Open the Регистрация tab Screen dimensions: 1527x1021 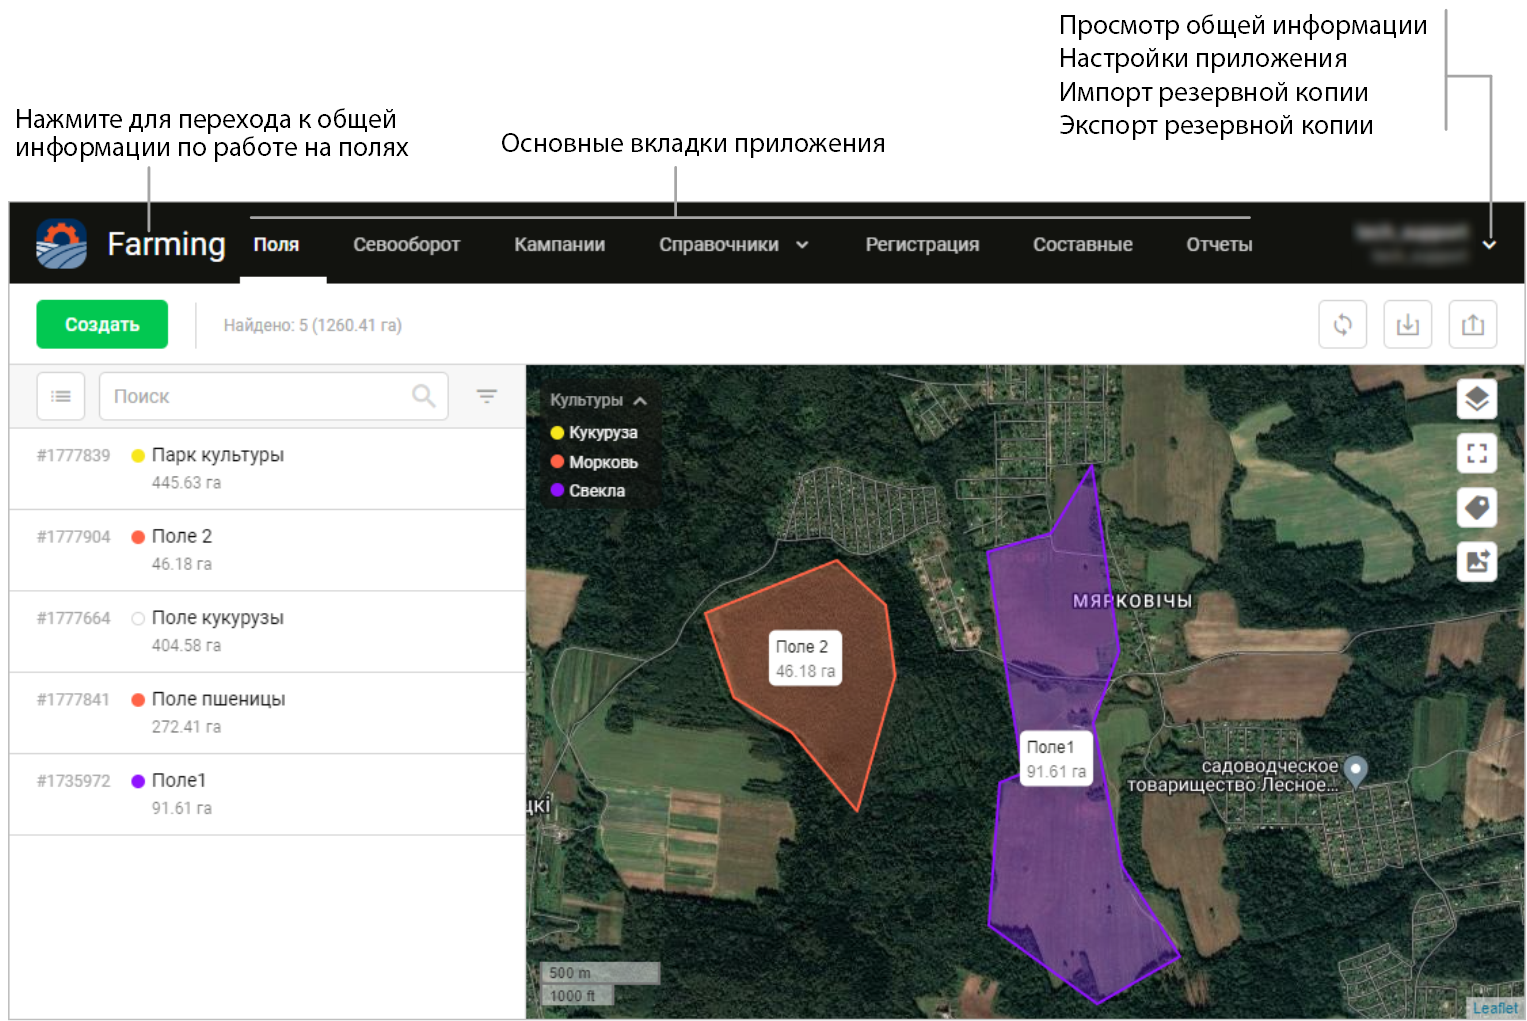point(922,244)
